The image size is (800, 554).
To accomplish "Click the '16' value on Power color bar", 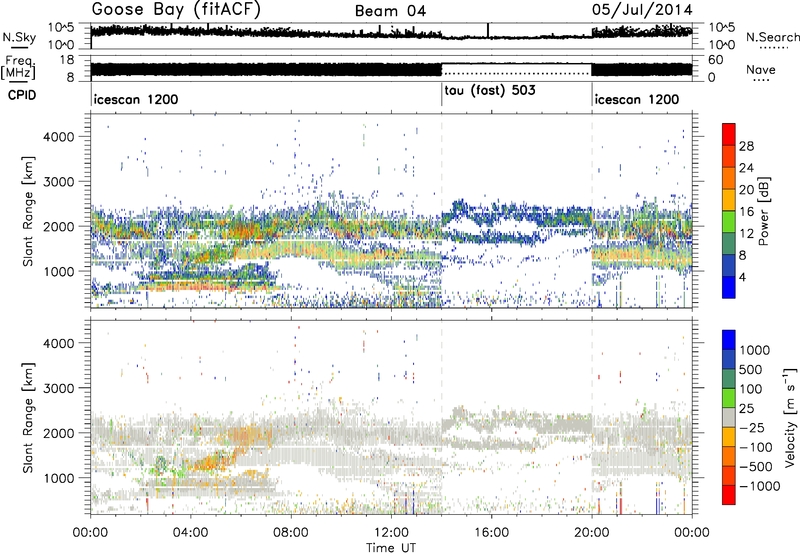I will click(746, 212).
